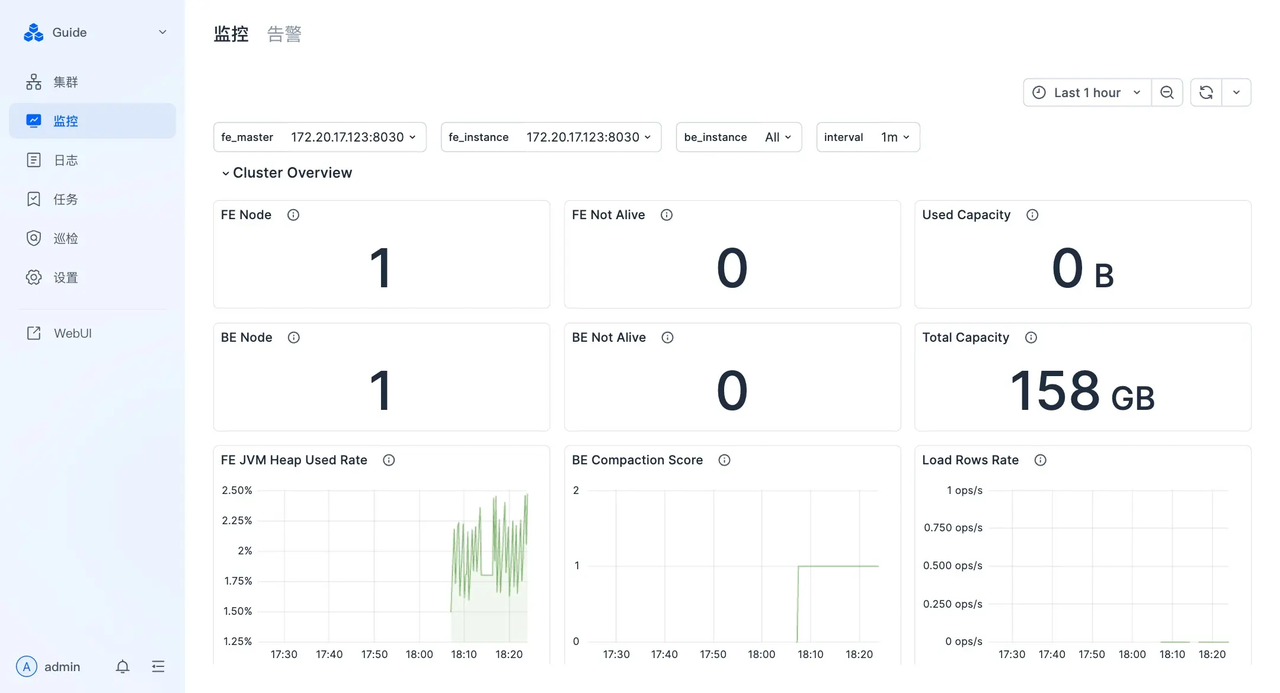
Task: Click the info icon on BE Not Alive
Action: (x=667, y=338)
